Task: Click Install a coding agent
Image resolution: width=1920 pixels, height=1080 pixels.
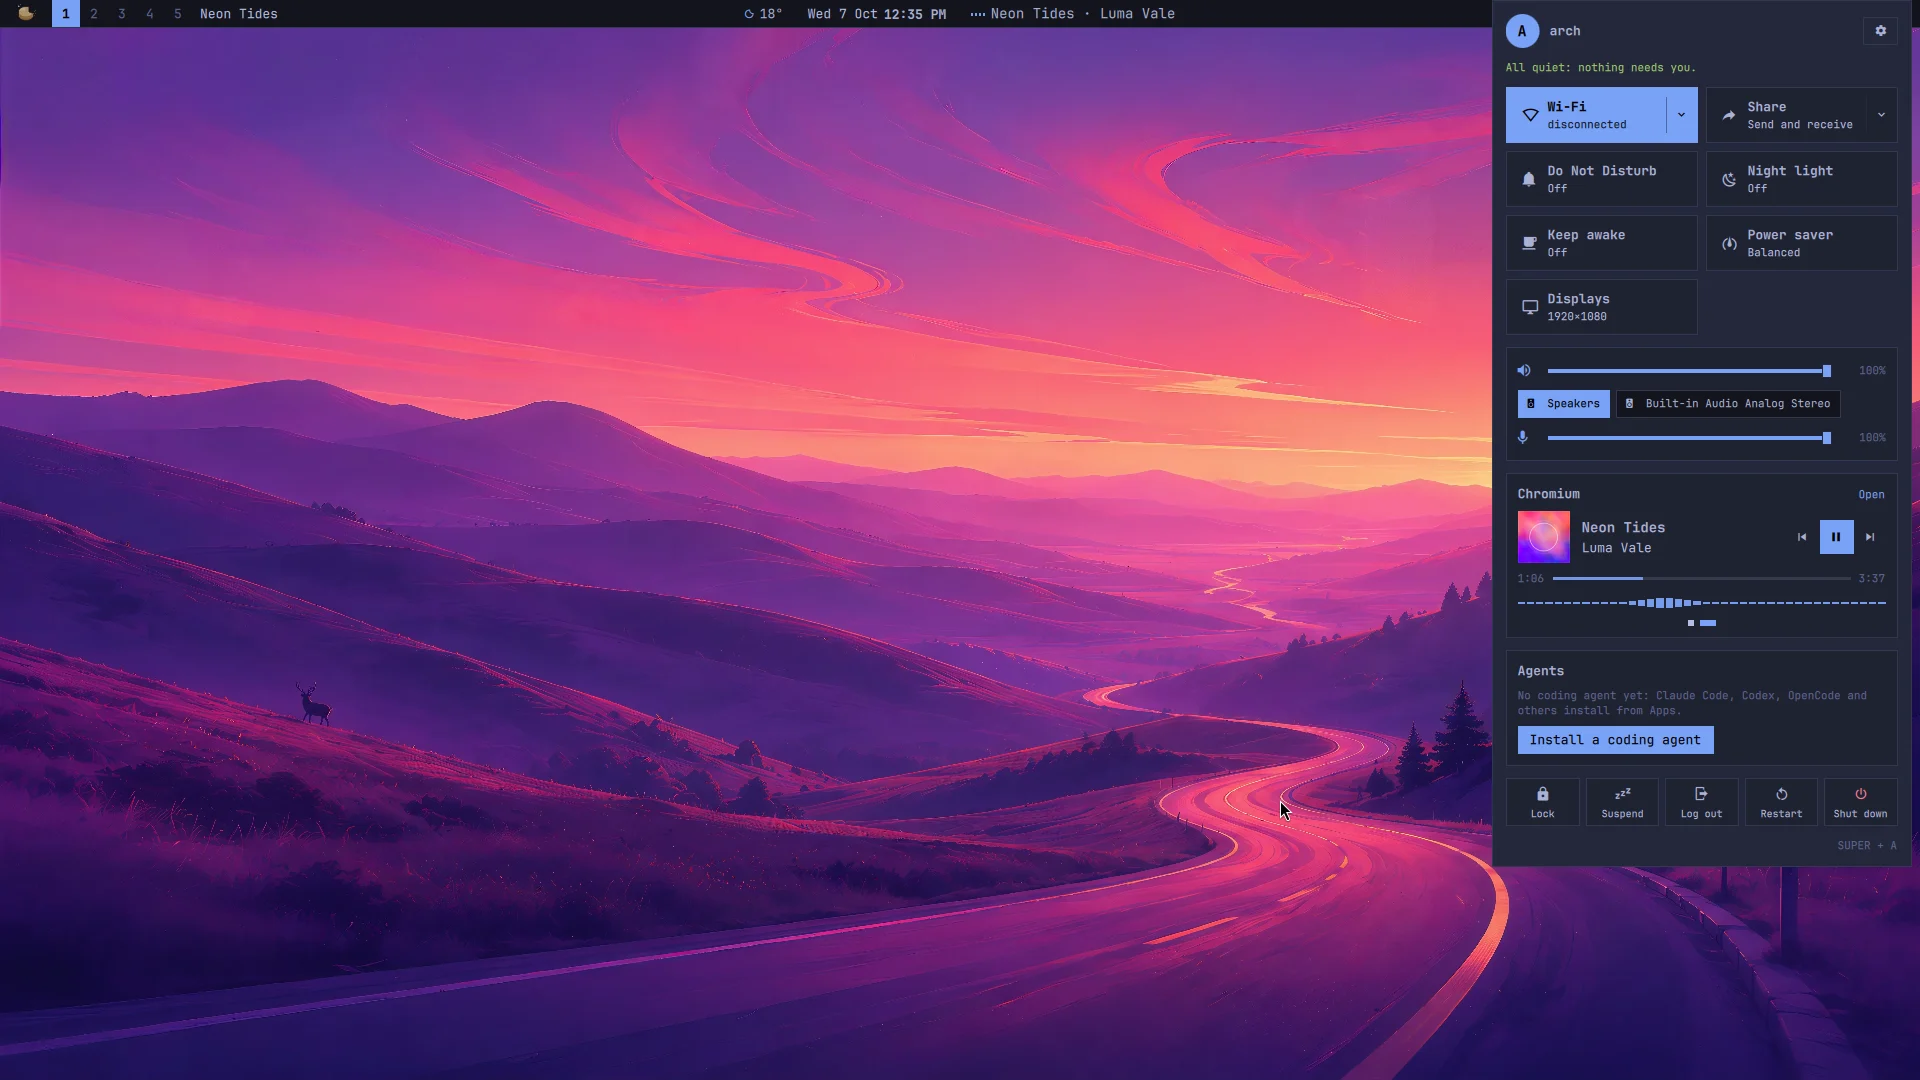Action: (x=1615, y=740)
